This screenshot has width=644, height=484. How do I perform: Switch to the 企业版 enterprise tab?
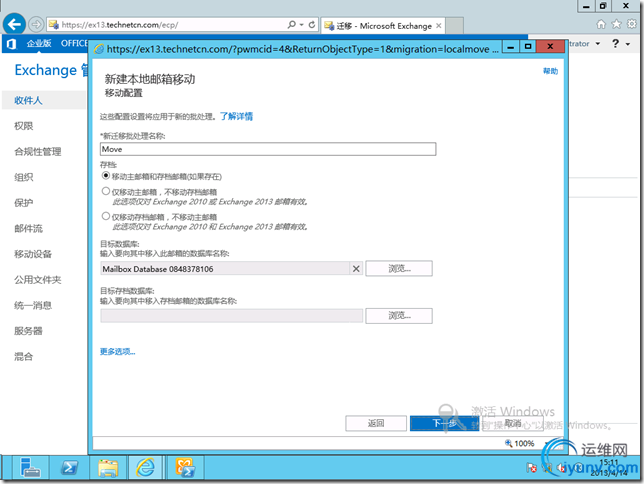coord(39,43)
